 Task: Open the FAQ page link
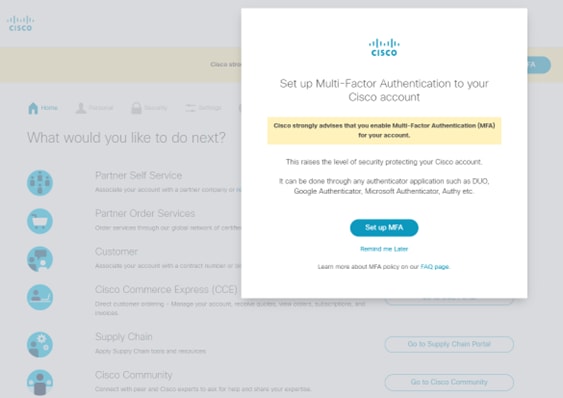click(434, 267)
